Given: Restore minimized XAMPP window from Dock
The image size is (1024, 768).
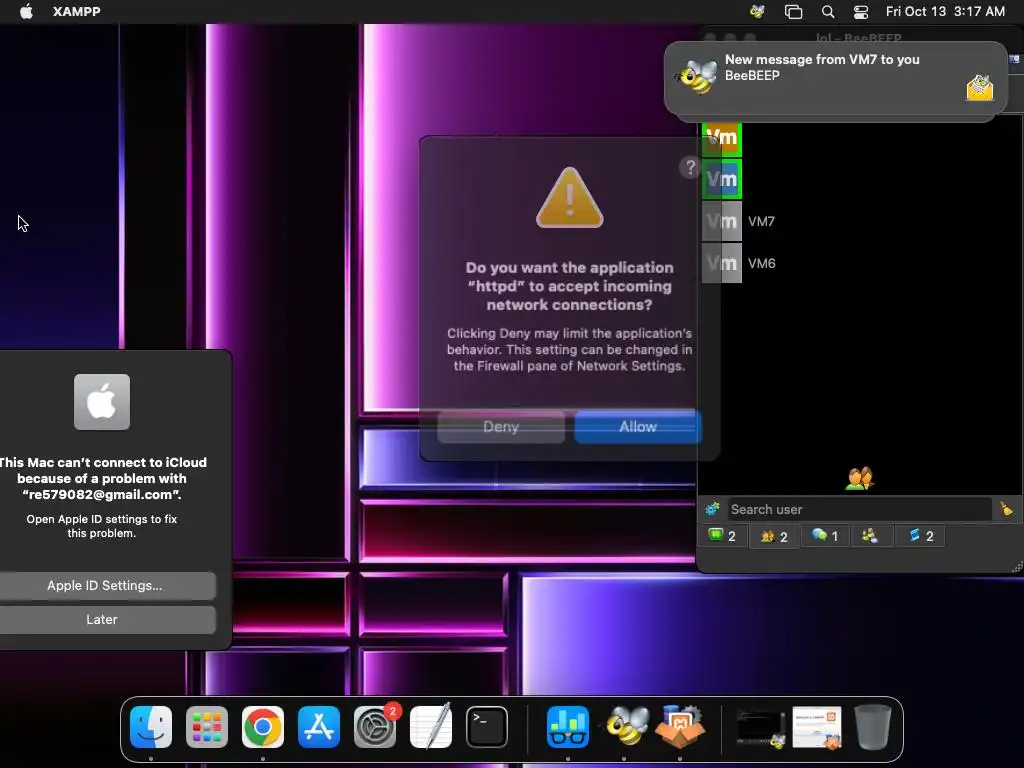Looking at the screenshot, I should pos(816,728).
